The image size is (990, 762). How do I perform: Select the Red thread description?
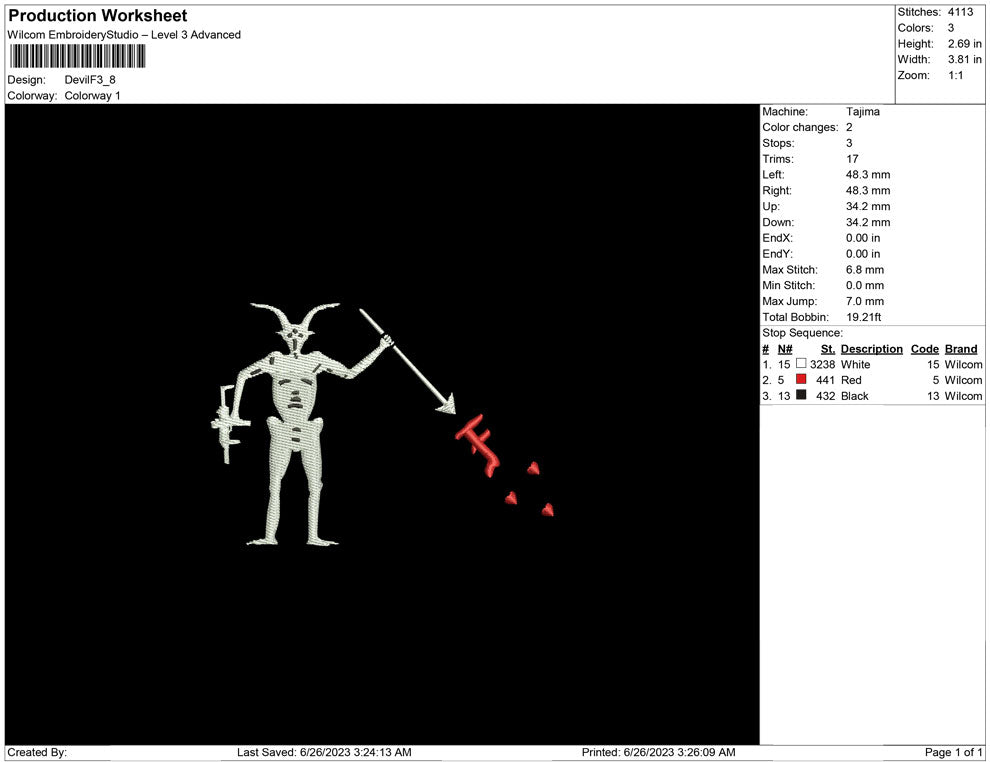(850, 380)
